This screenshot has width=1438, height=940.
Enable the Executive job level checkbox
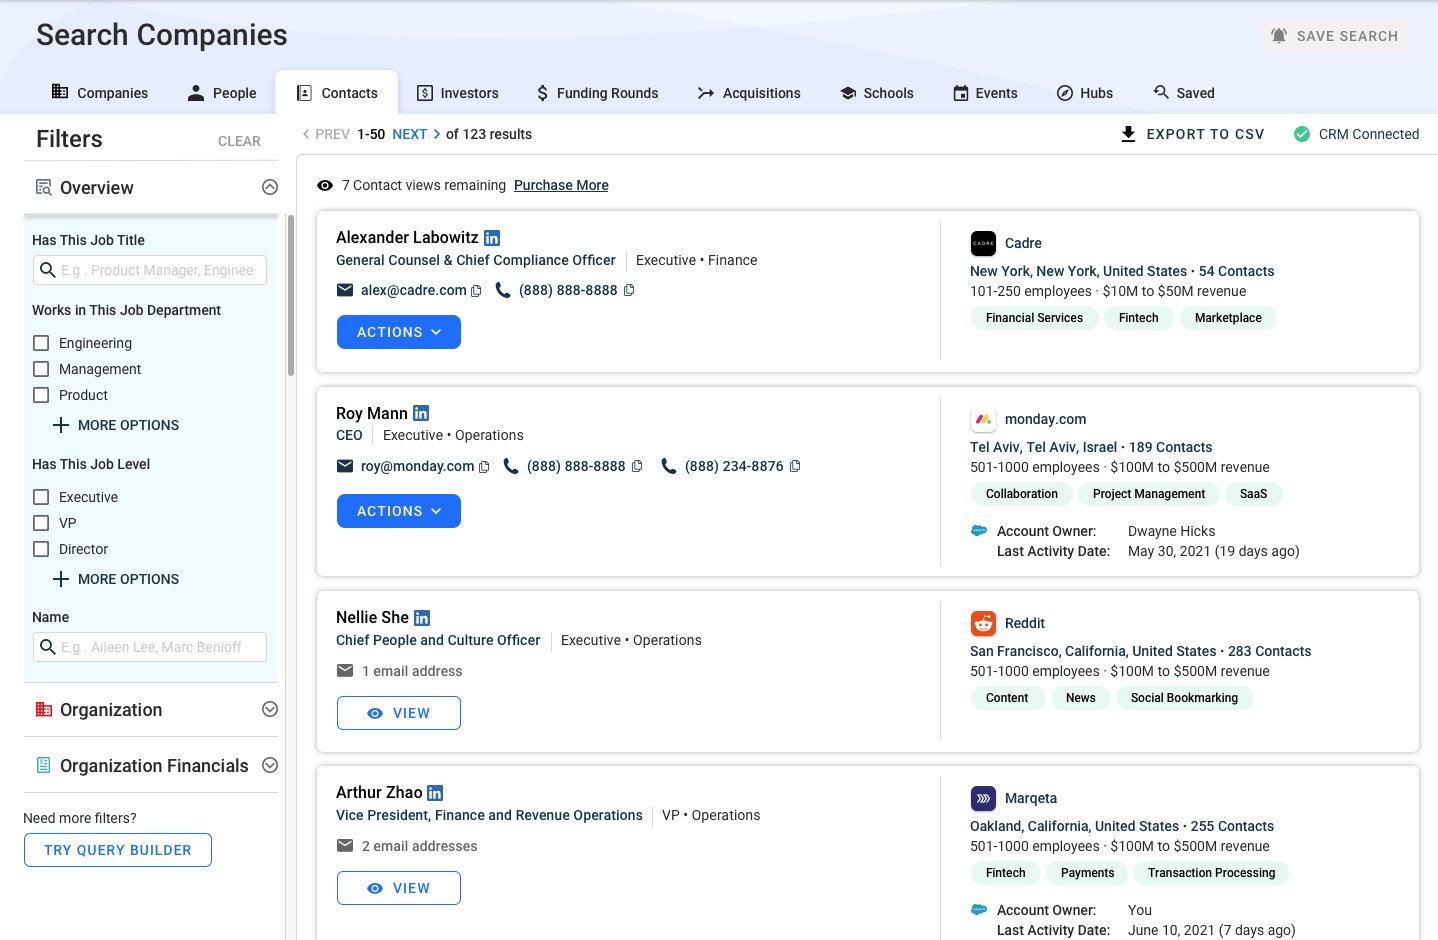coord(40,496)
